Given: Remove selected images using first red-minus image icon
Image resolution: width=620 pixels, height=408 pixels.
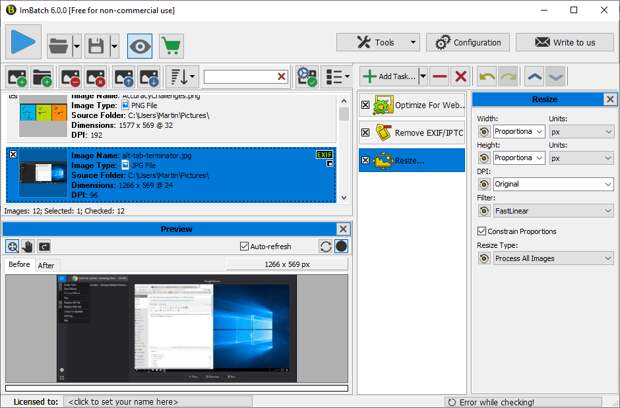Looking at the screenshot, I should coord(70,77).
